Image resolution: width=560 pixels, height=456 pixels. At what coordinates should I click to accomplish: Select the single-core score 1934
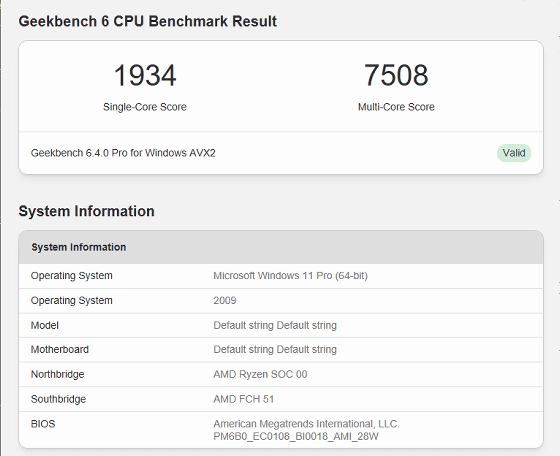click(145, 75)
